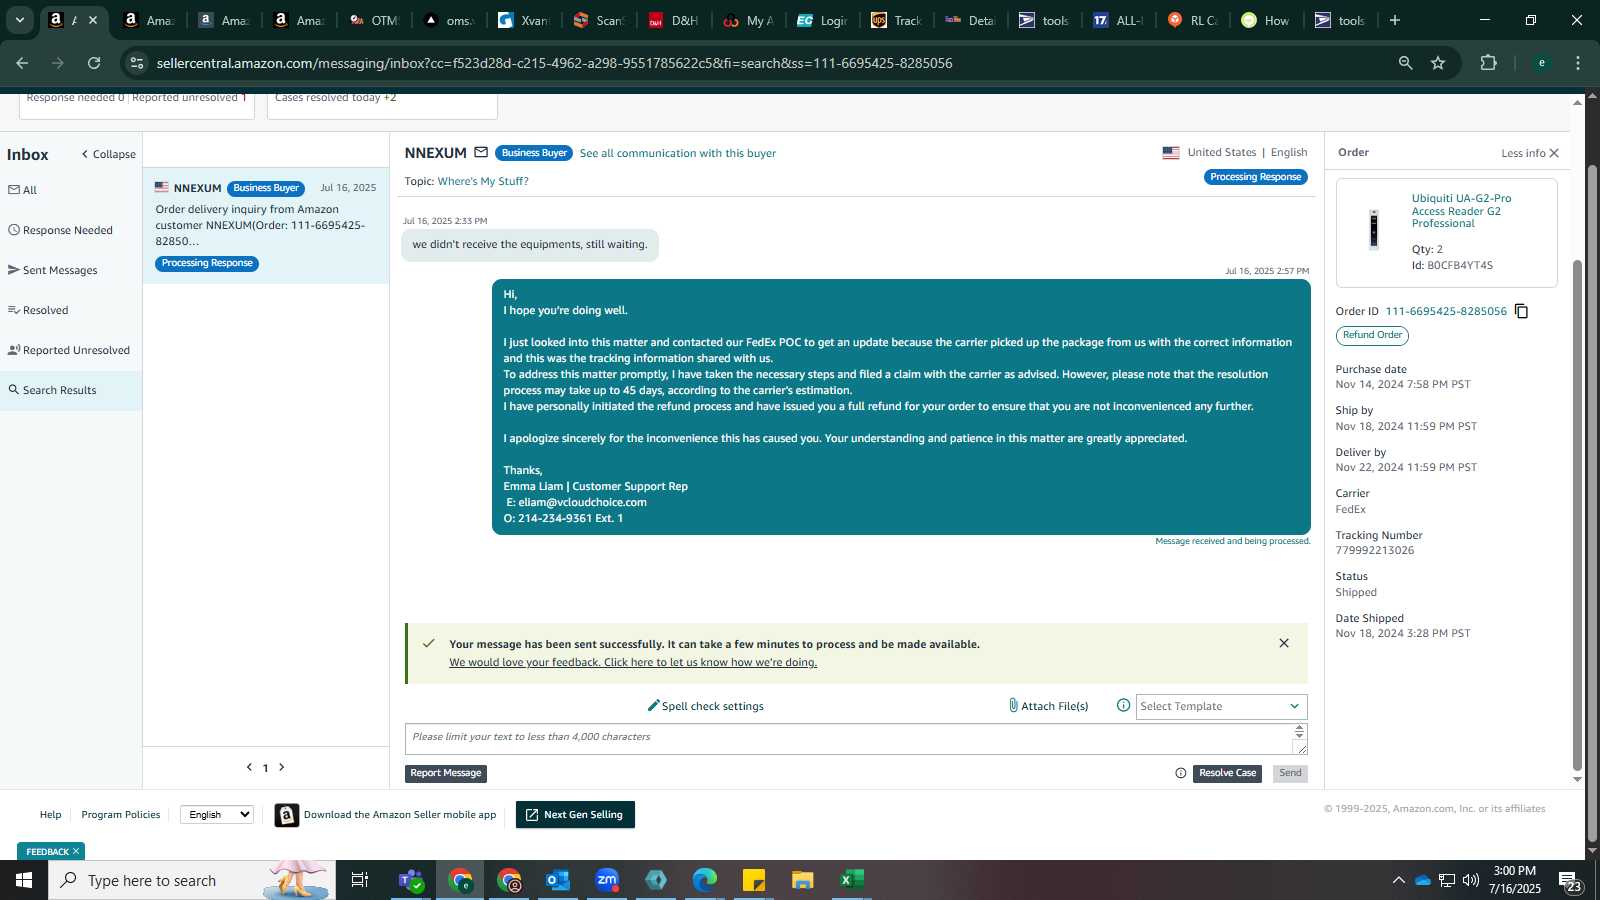Open the Reported Unresolved folder
Viewport: 1600px width, 900px height.
tap(69, 350)
